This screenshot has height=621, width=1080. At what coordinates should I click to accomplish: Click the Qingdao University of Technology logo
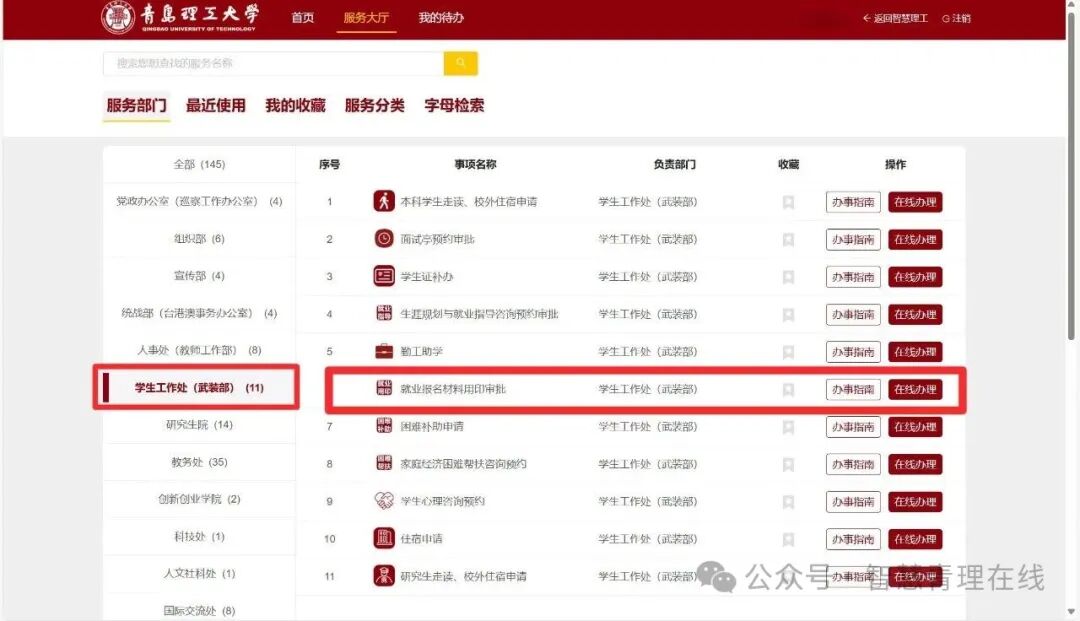point(180,17)
